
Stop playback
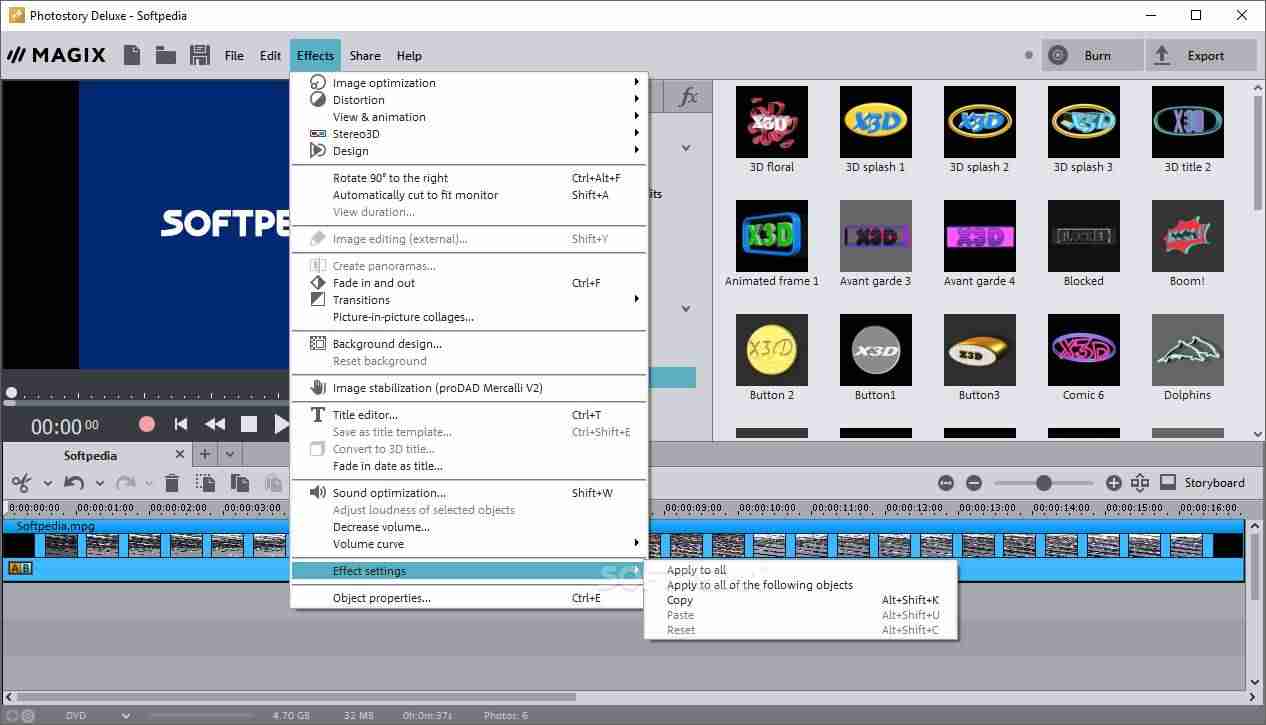[x=249, y=424]
